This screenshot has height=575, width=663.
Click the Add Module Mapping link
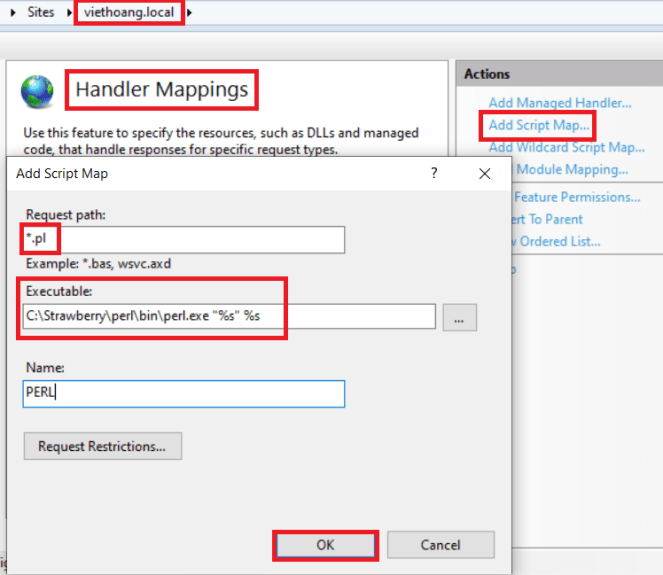coord(566,169)
